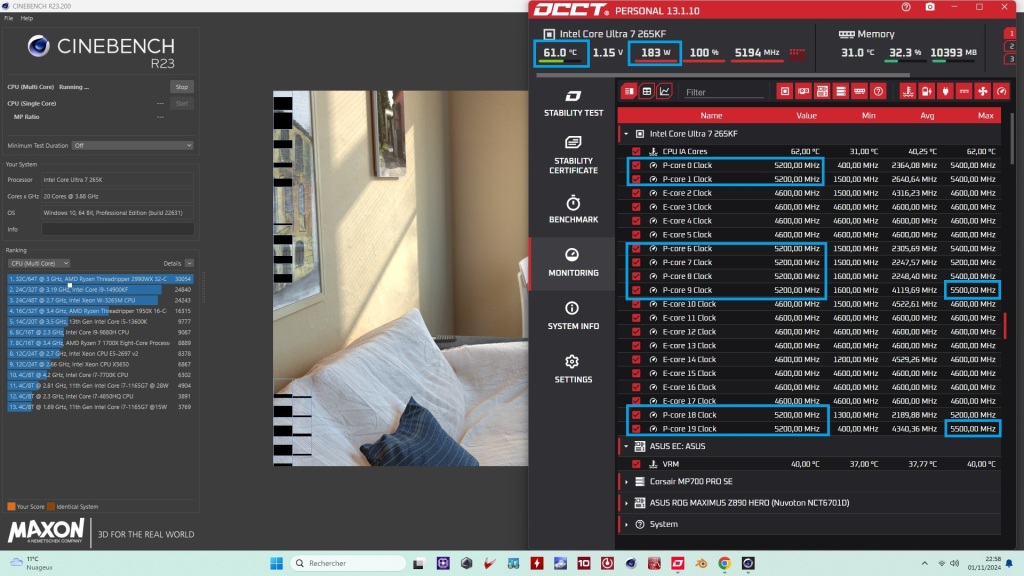
Task: Toggle the CPU sensor filter icon in OCCT
Action: (785, 91)
